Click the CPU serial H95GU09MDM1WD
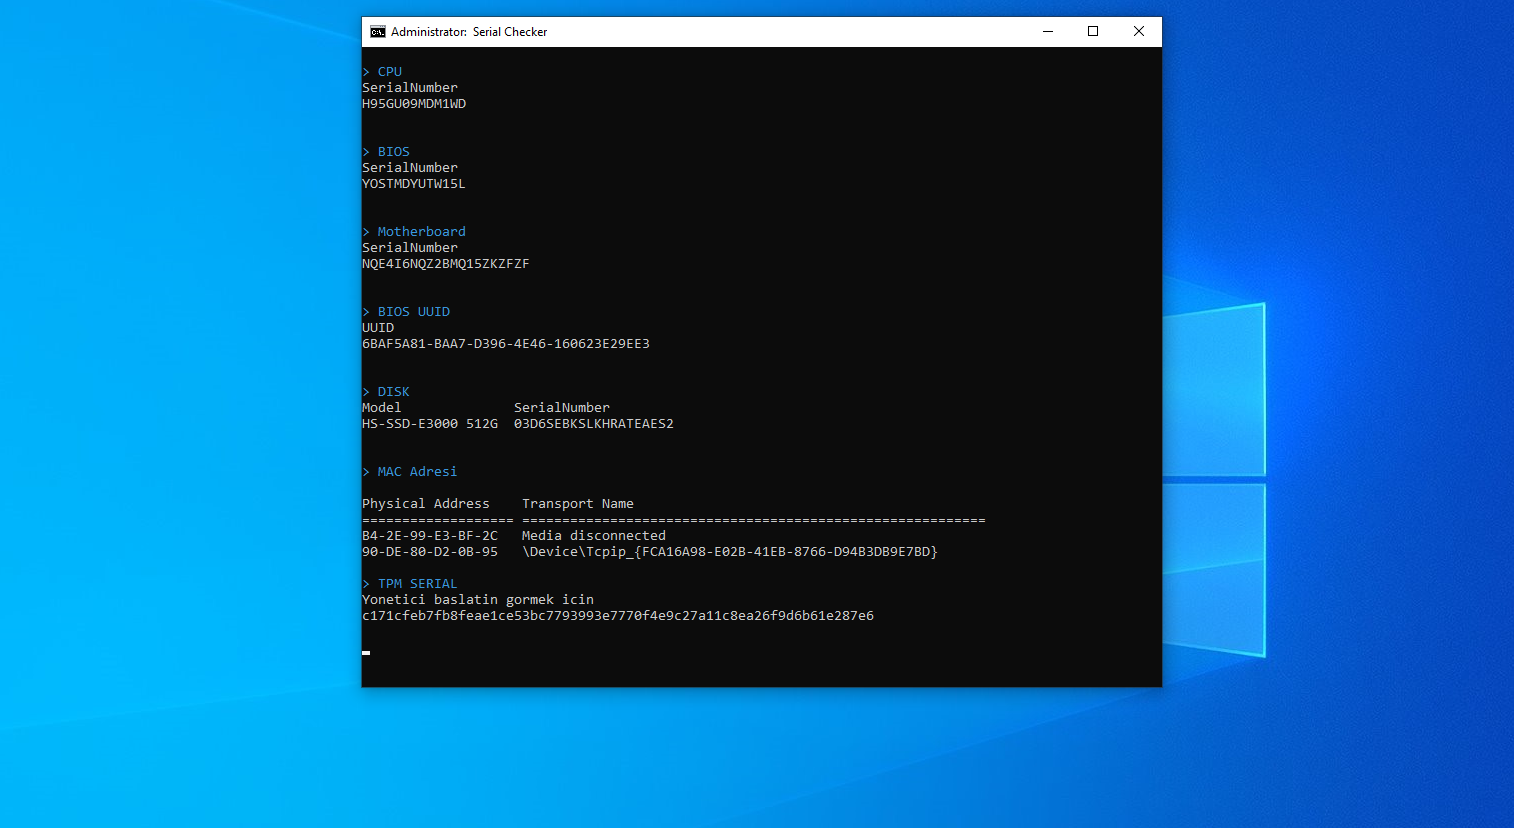 [414, 104]
